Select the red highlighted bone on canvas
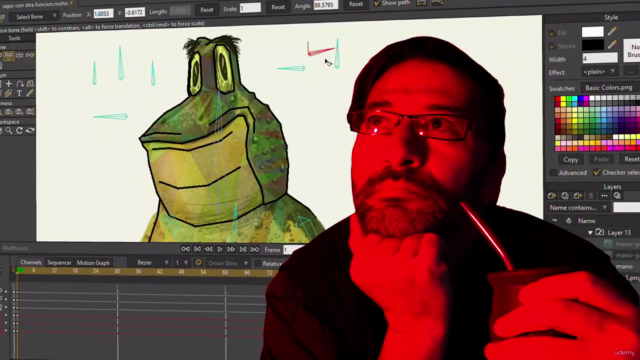Screen dimensions: 640x360 [x=321, y=51]
